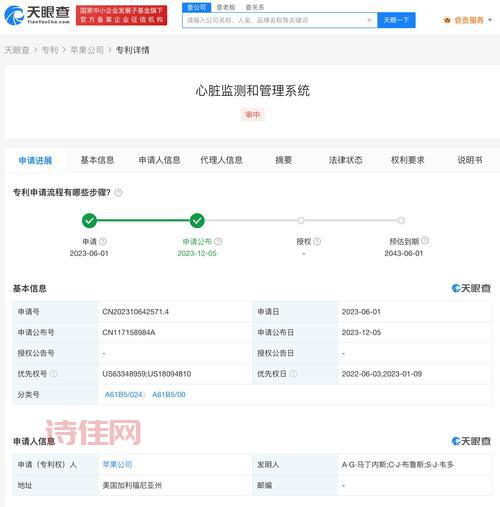Select the 查关系 search tab
Screen dimensions: 500x507
[255, 7]
